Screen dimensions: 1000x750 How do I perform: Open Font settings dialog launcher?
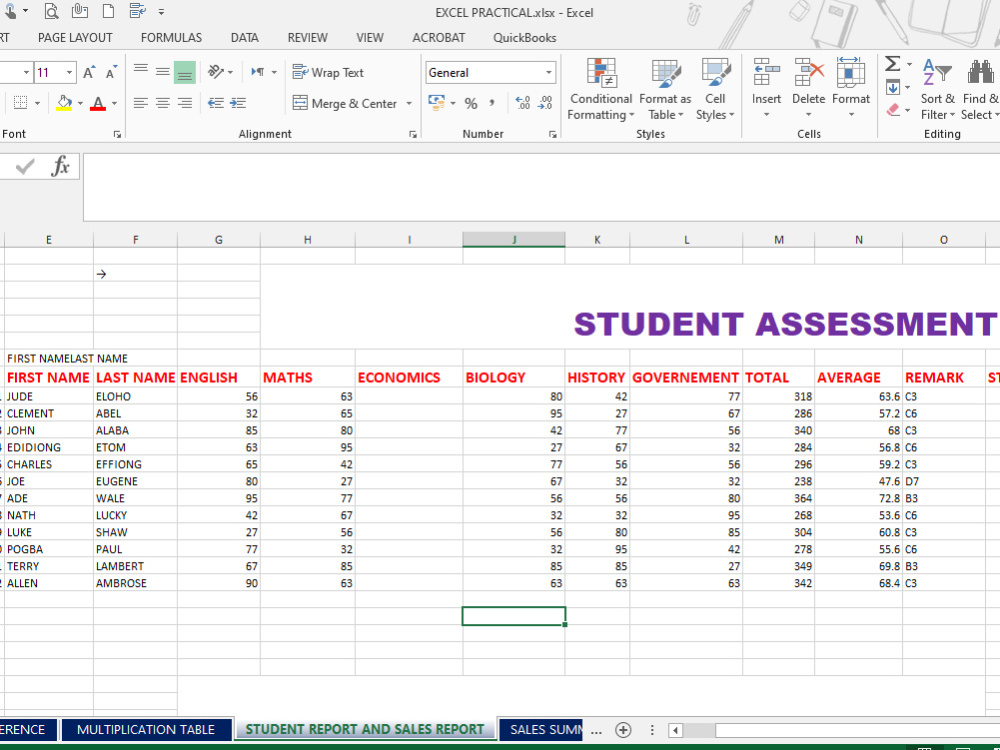(117, 134)
